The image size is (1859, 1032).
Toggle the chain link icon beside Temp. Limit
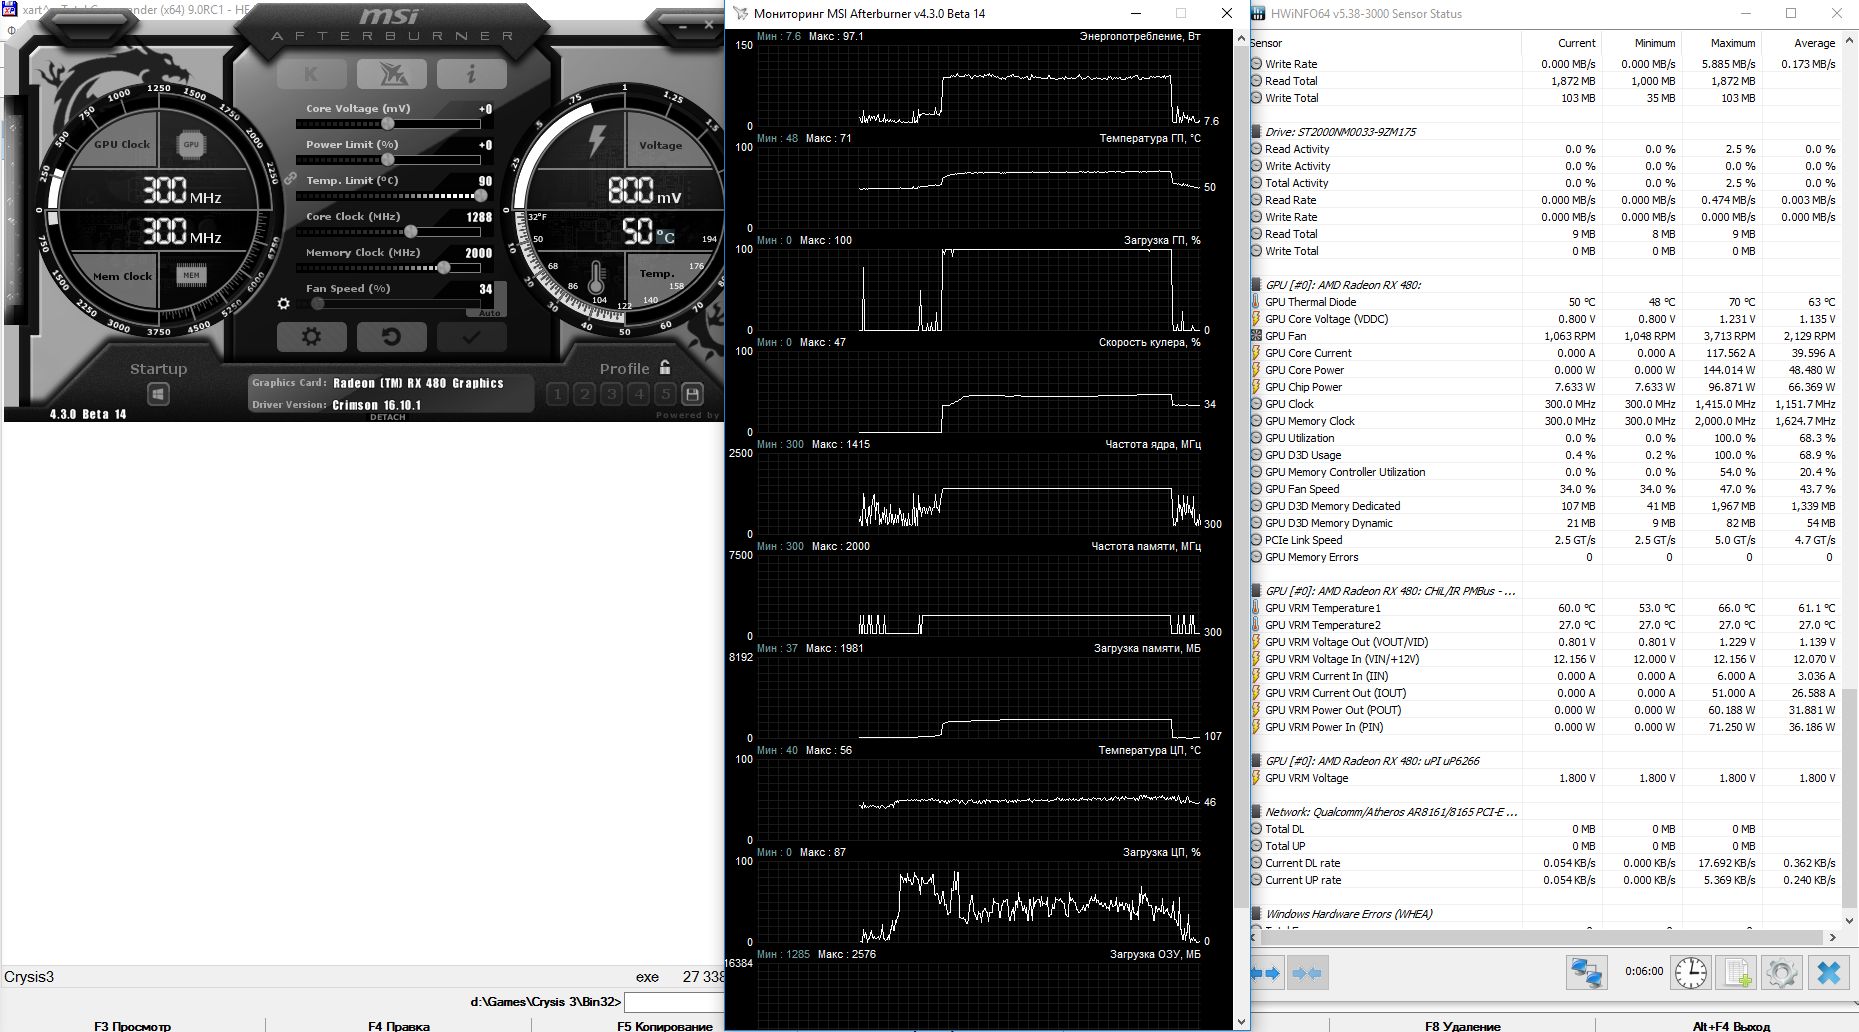click(x=289, y=179)
